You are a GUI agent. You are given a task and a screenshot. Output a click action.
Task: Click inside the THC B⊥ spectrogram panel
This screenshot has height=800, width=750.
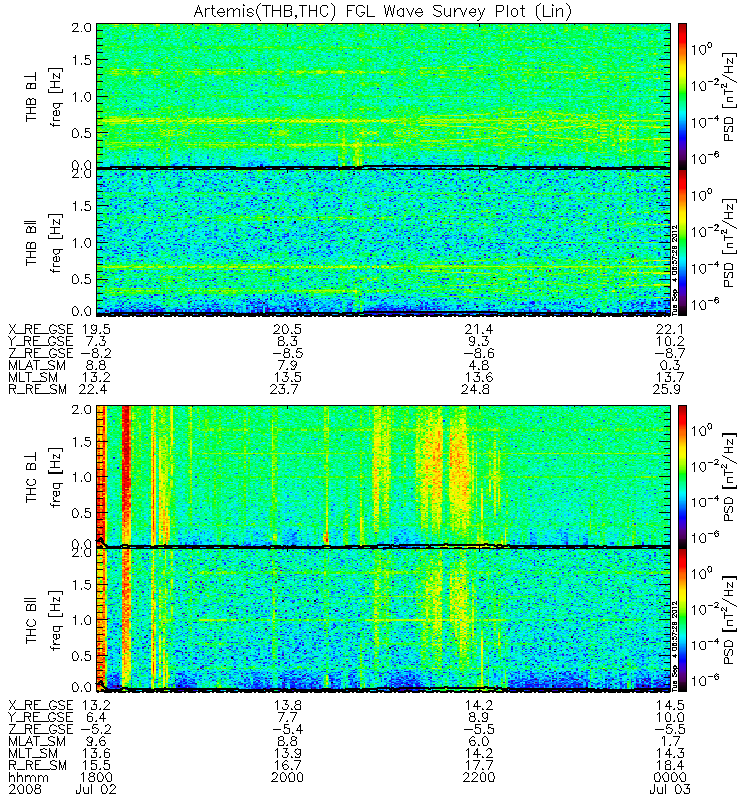pos(383,476)
